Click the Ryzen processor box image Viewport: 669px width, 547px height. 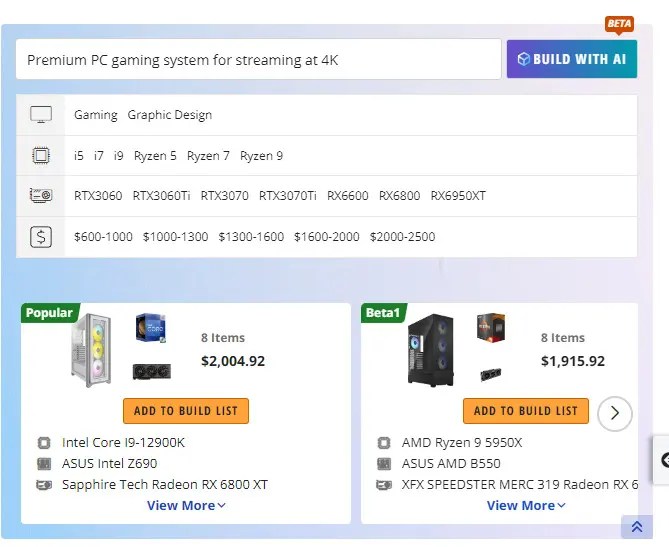491,327
